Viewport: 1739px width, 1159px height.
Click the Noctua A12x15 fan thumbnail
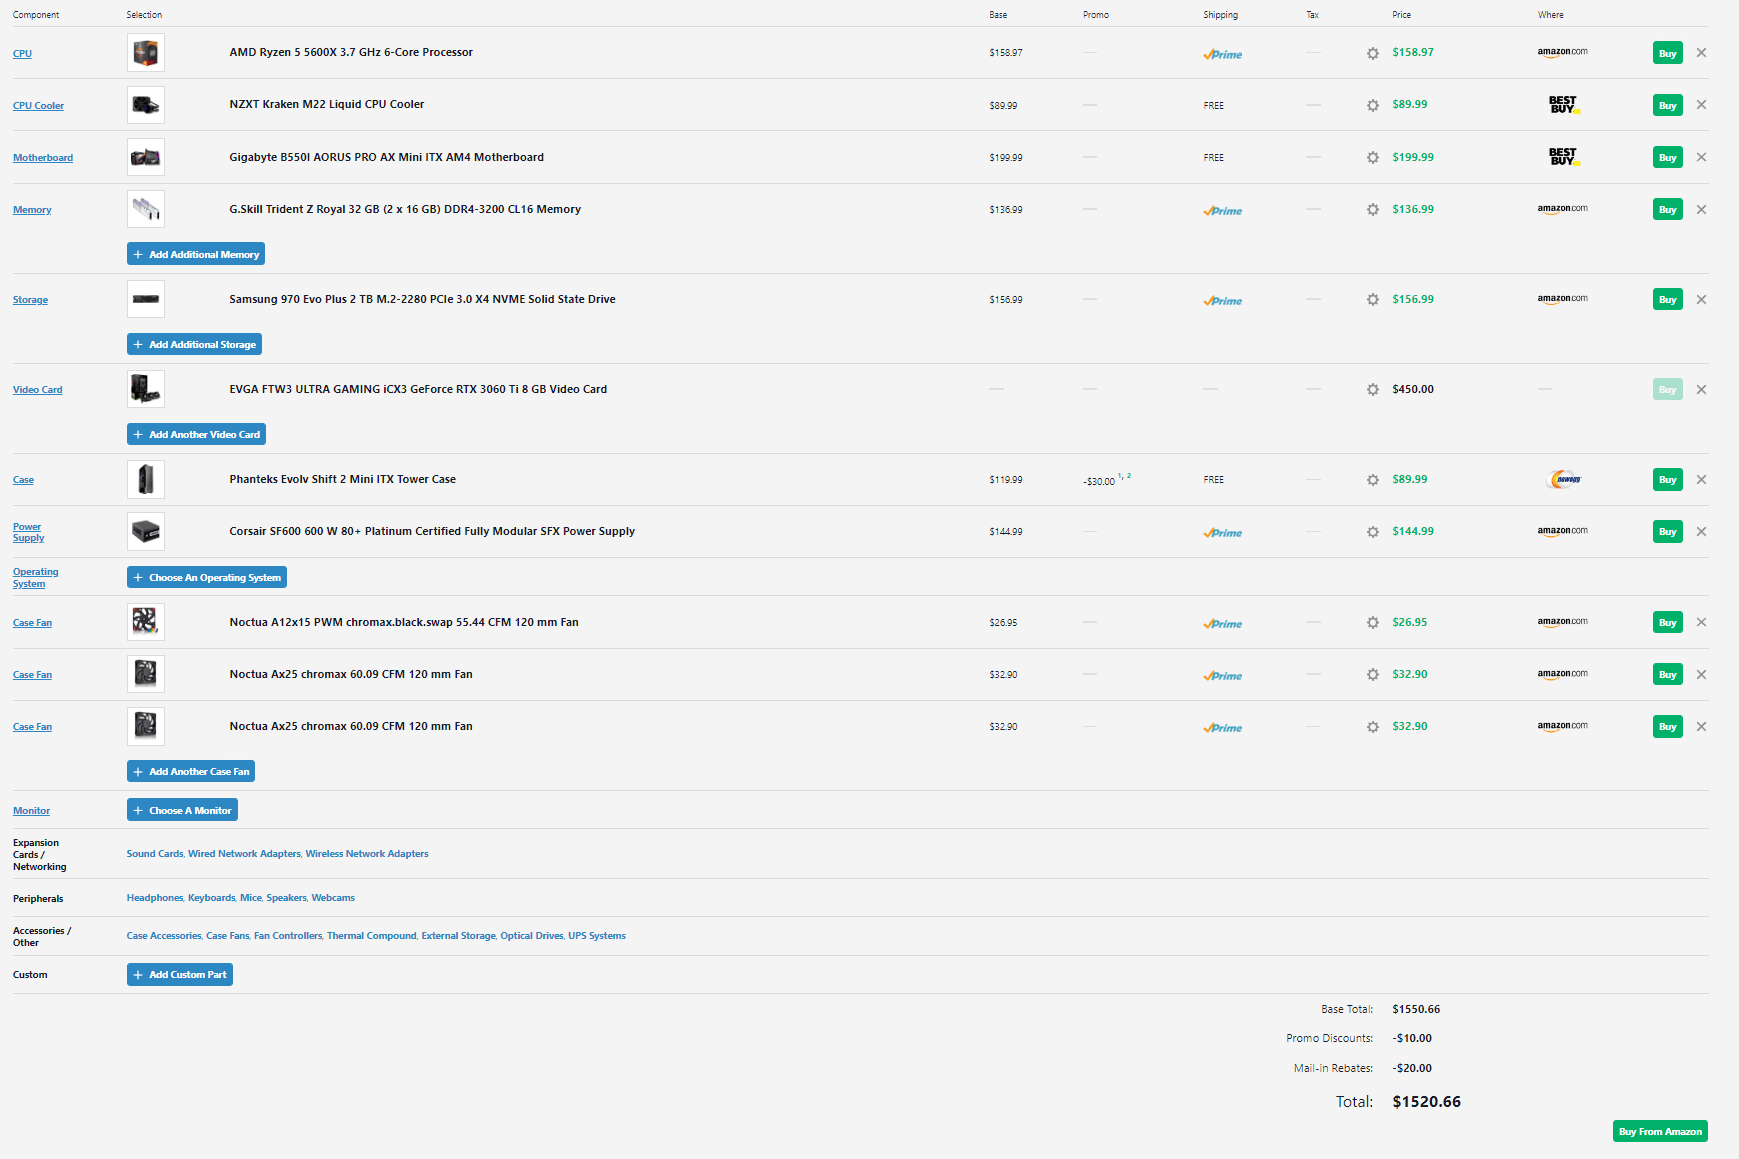(146, 622)
